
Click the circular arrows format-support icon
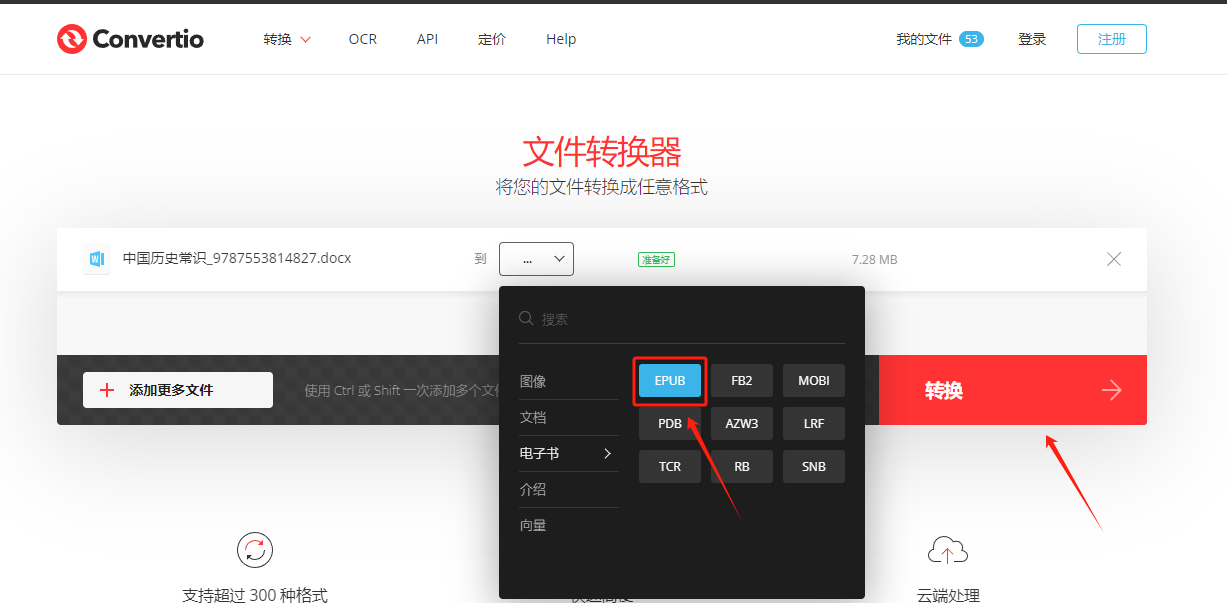254,550
